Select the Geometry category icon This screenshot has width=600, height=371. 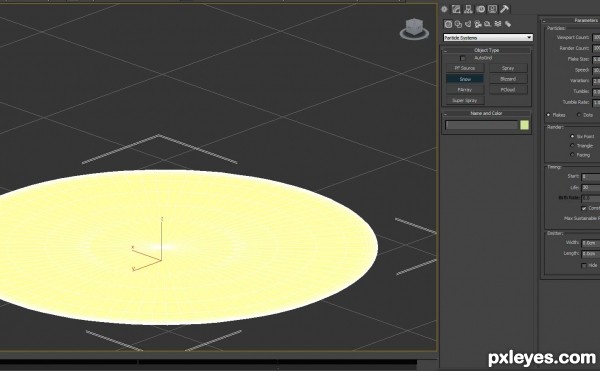tap(448, 24)
